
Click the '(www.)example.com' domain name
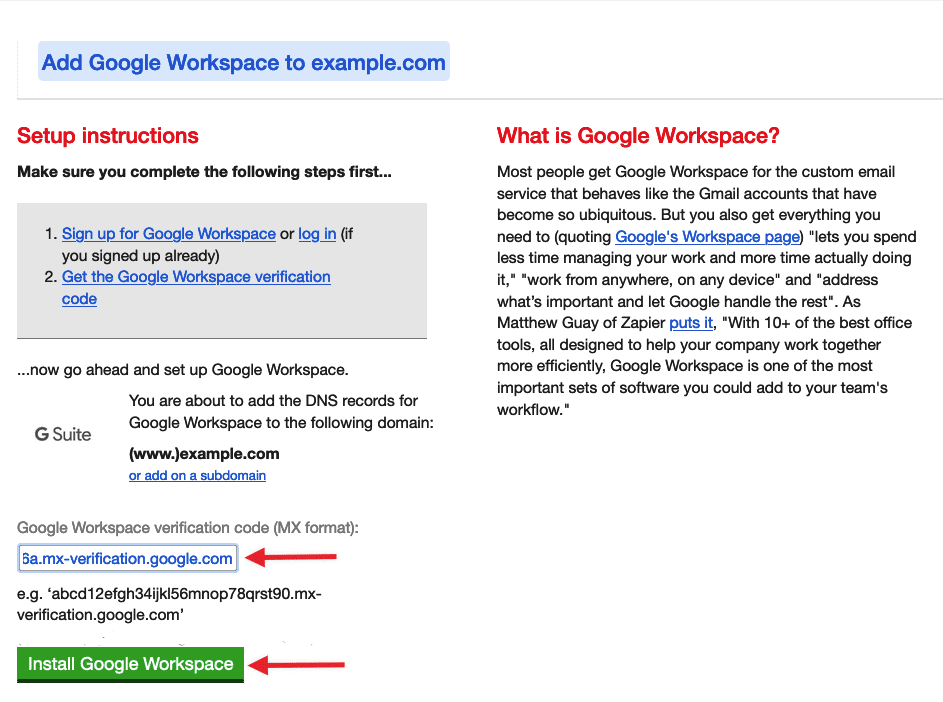click(x=204, y=453)
